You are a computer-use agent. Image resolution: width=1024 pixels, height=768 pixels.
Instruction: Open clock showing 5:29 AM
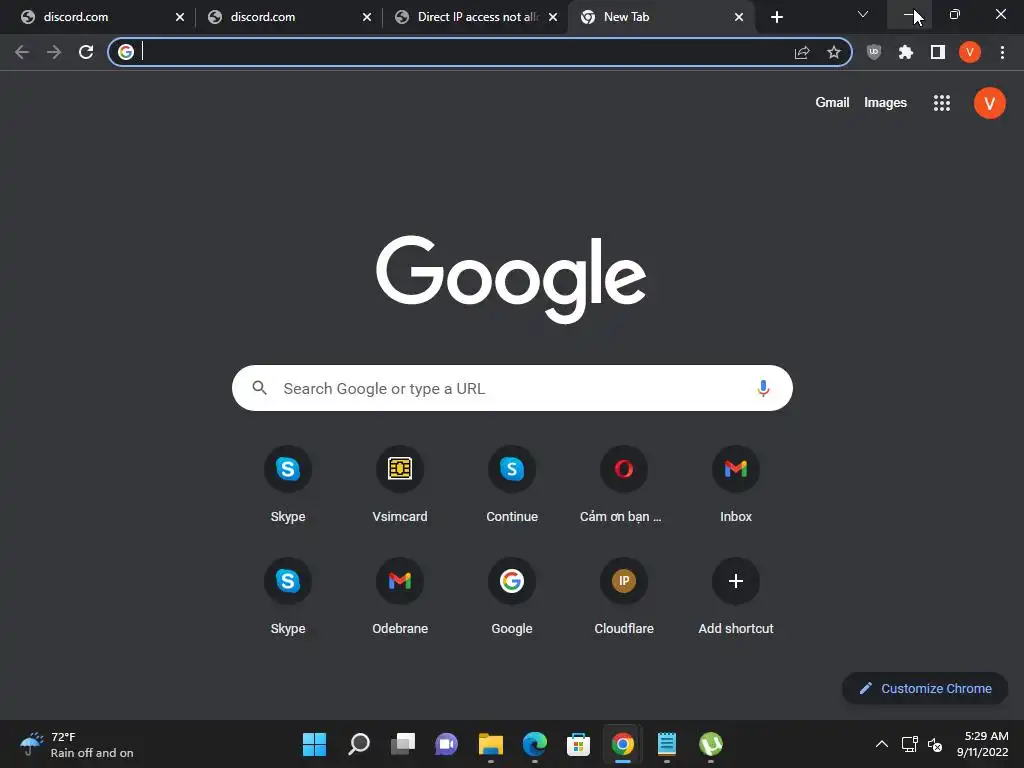pos(983,744)
